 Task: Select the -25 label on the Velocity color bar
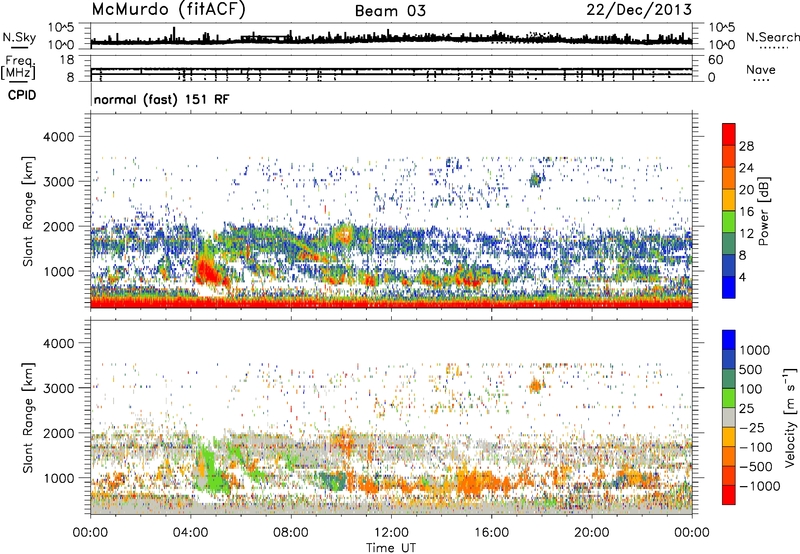[x=751, y=428]
